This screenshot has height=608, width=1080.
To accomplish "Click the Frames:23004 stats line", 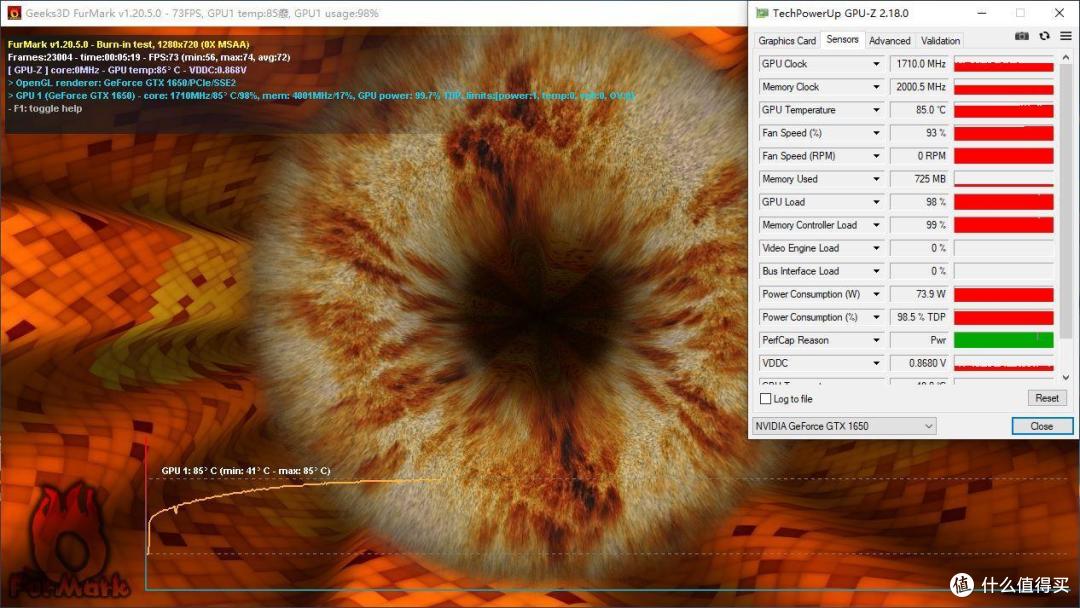I will pyautogui.click(x=149, y=57).
